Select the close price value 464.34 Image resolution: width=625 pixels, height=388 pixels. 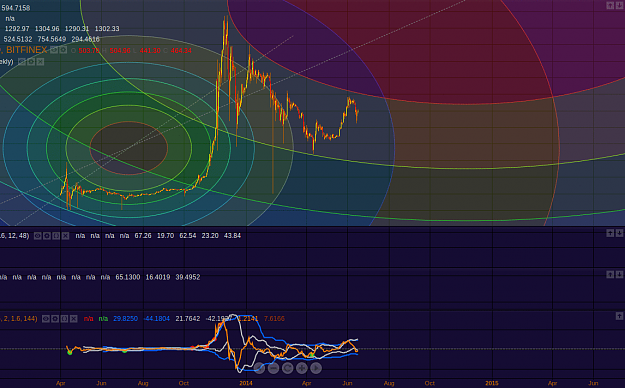coord(181,51)
